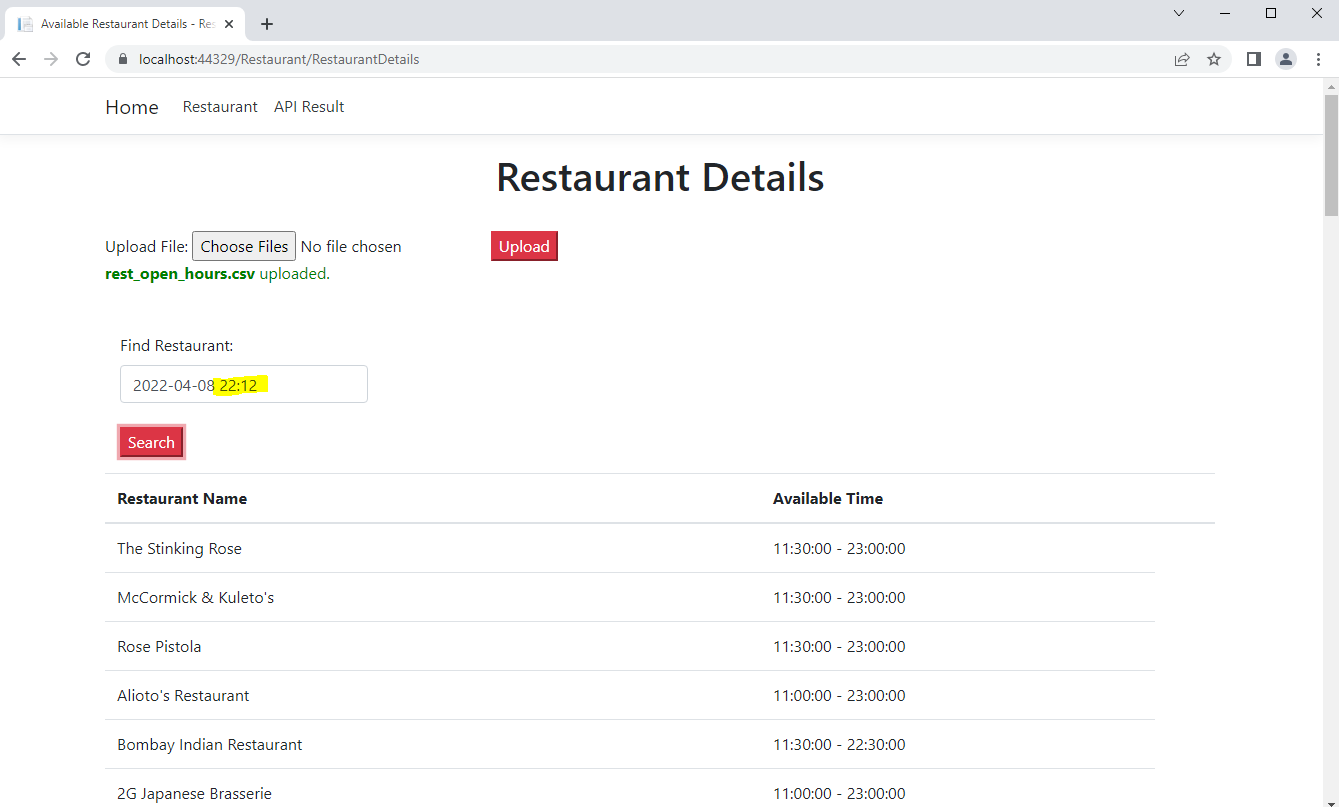1339x807 pixels.
Task: Click the Restaurant Name column header
Action: [x=182, y=498]
